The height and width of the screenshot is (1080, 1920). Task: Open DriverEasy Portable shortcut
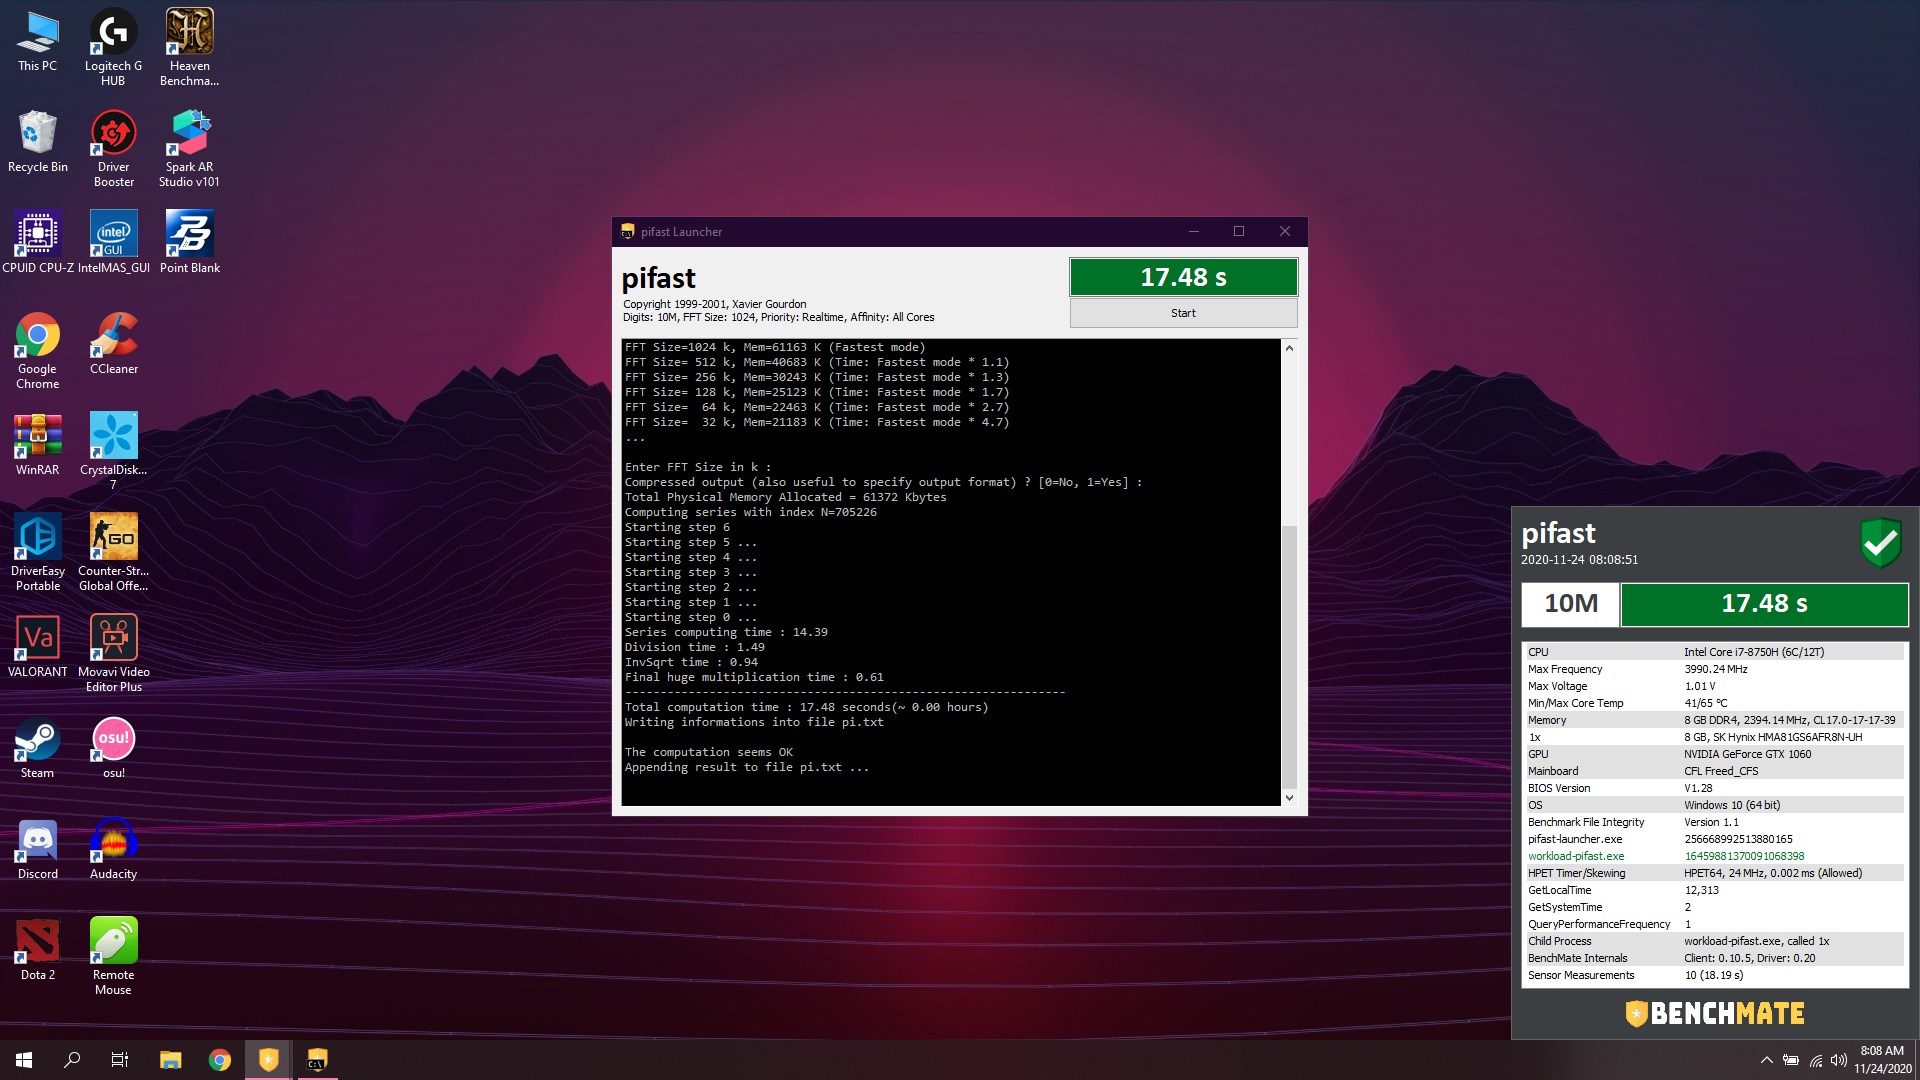click(37, 553)
